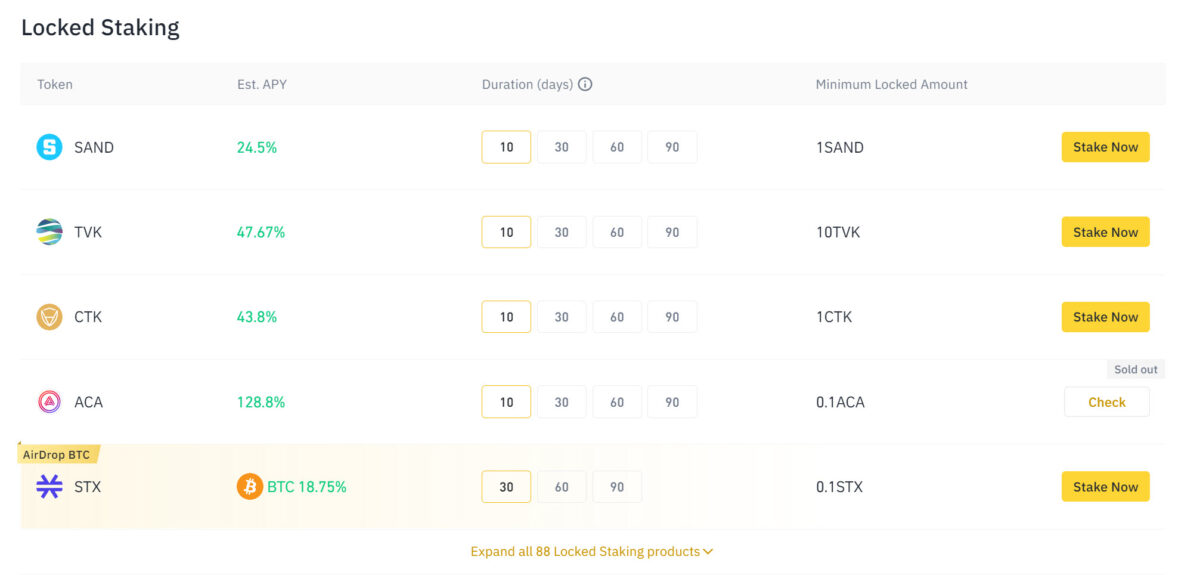Image resolution: width=1200 pixels, height=575 pixels.
Task: Select 10 days duration for SAND
Action: coord(506,147)
